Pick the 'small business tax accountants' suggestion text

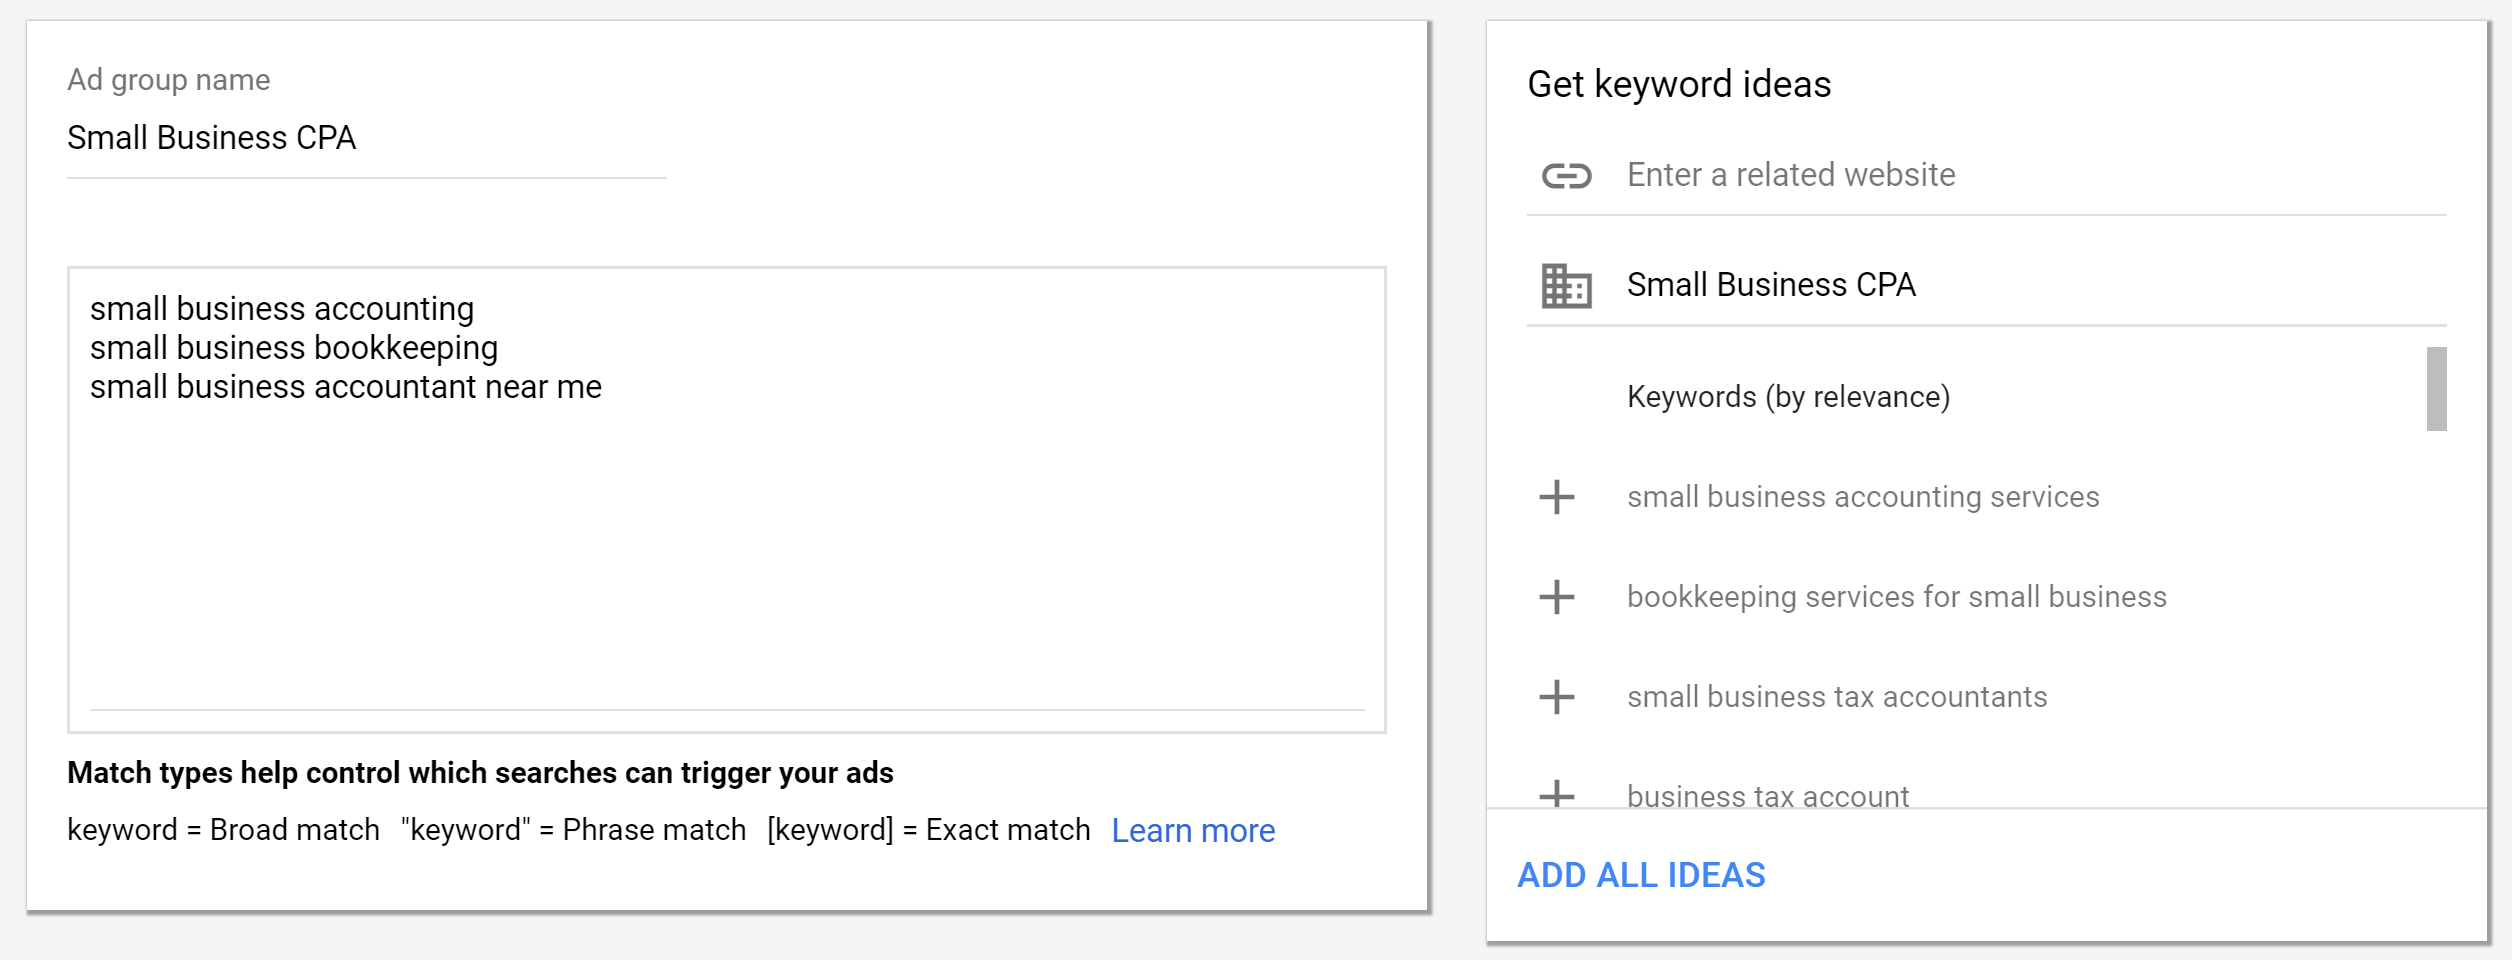[x=1836, y=697]
